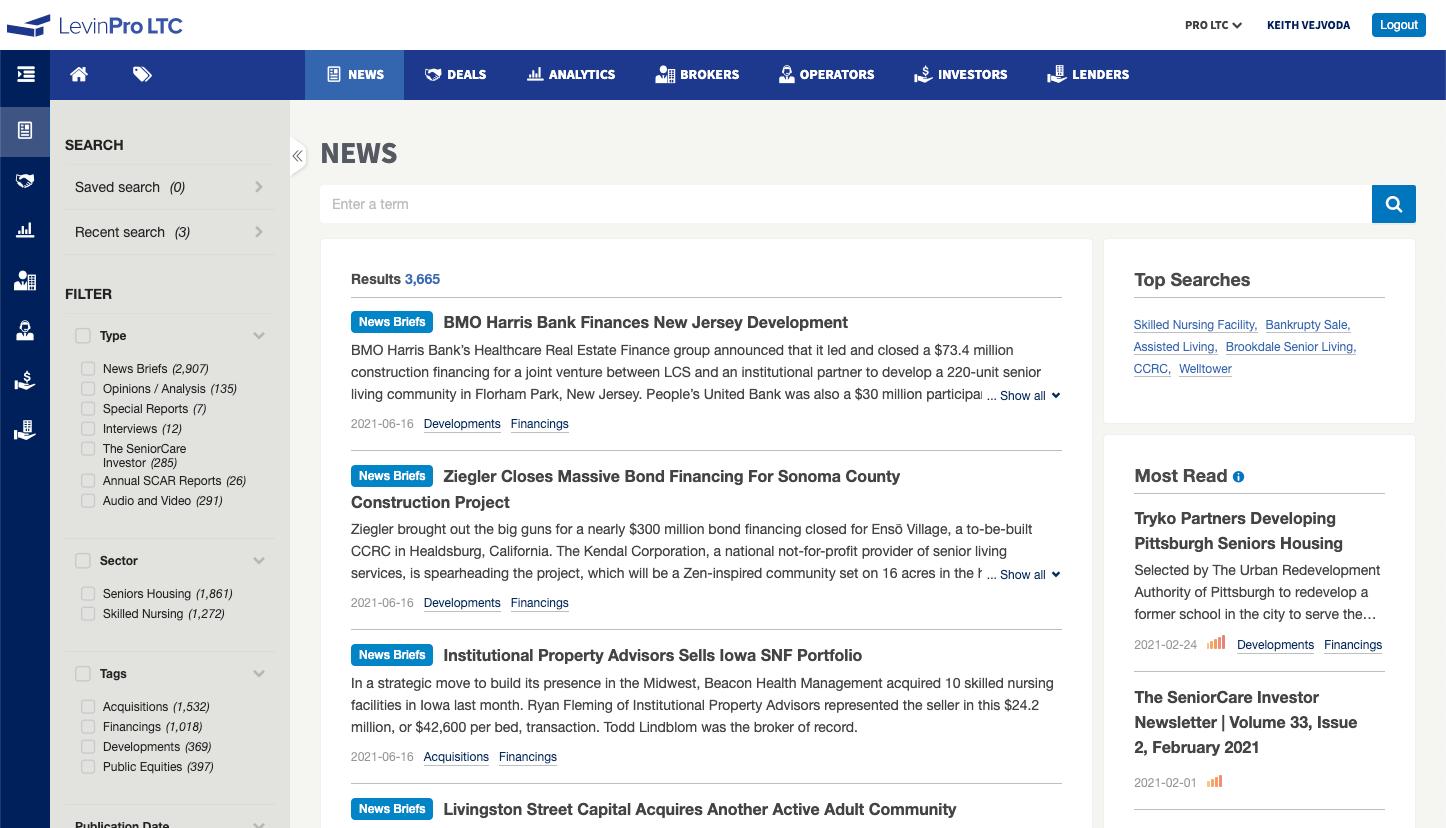Open Institutional Property Advisors Iowa SNF article

tap(652, 655)
